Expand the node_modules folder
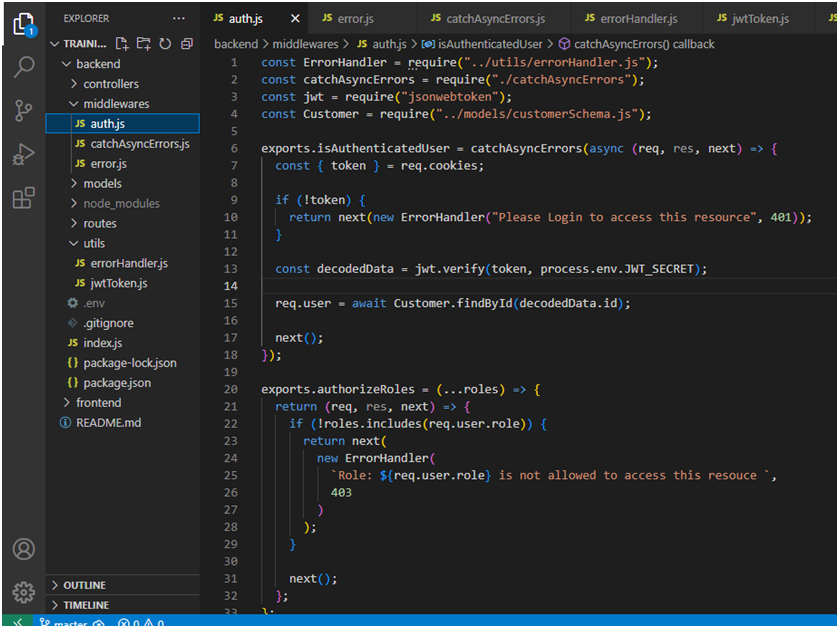Viewport: 839px width, 628px height. coord(123,204)
